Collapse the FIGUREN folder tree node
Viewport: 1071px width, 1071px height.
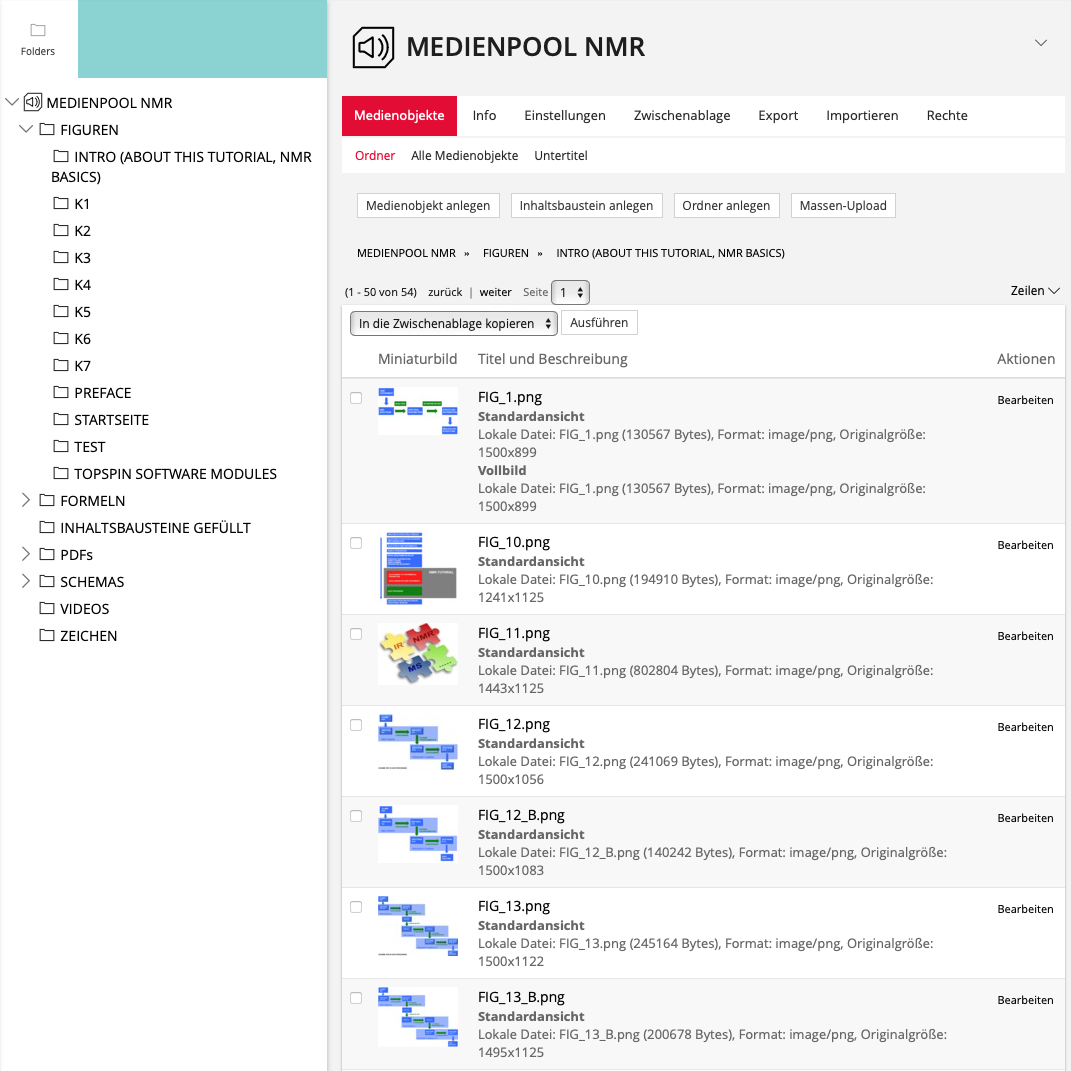tap(26, 130)
